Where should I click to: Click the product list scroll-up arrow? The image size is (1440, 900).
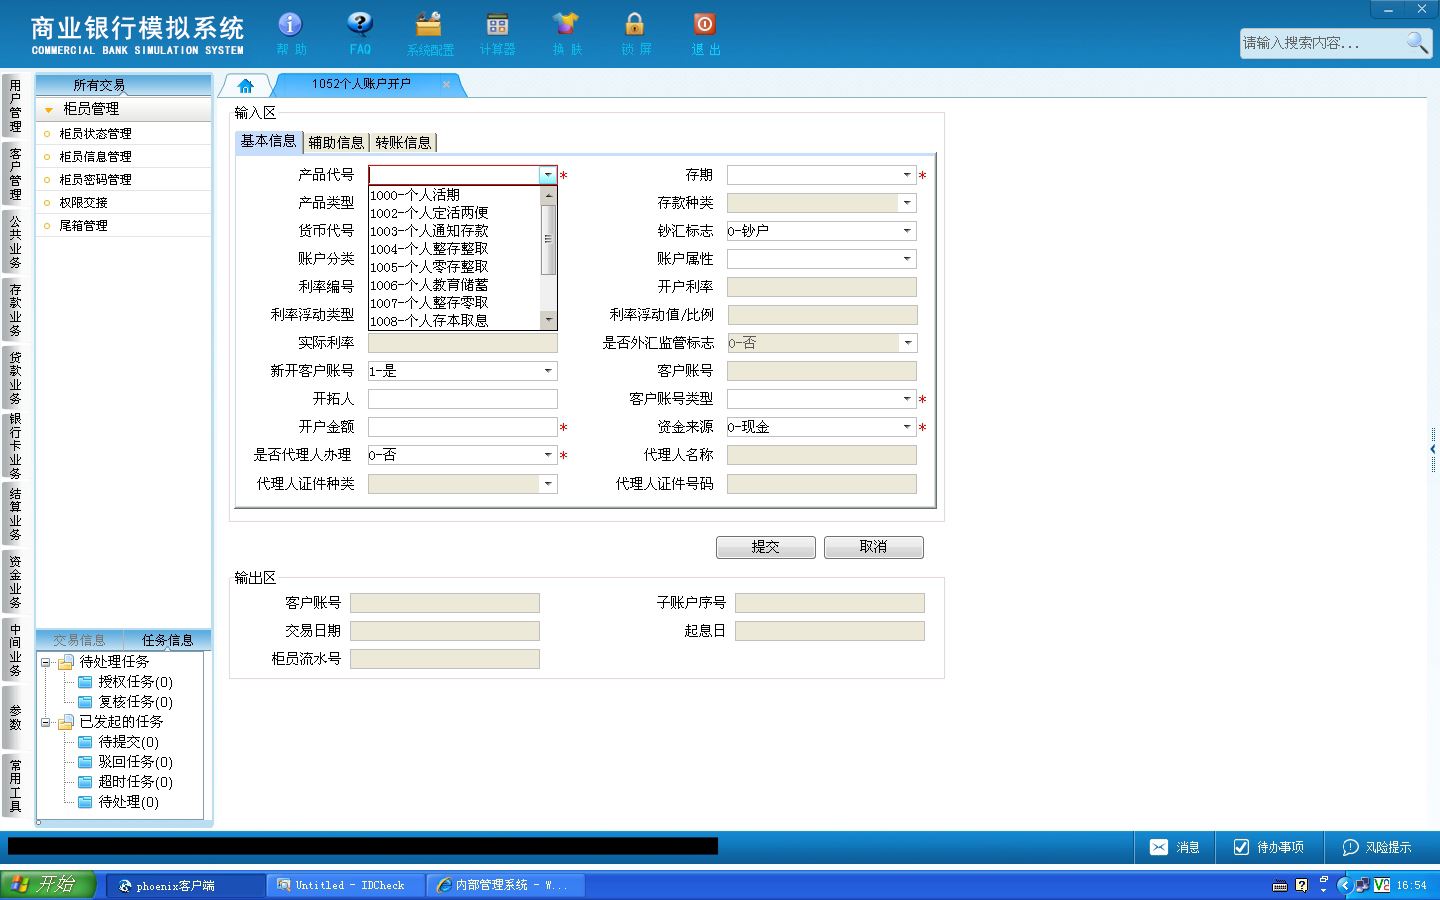point(548,195)
